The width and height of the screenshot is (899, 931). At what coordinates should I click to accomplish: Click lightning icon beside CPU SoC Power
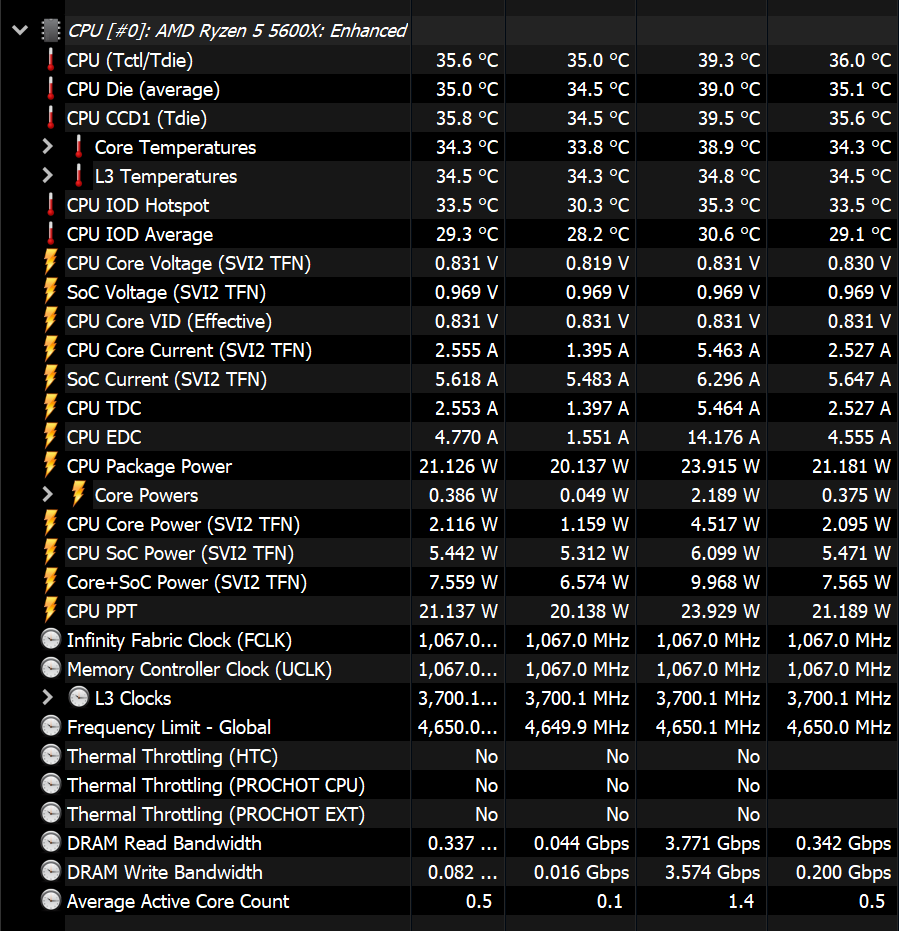tap(50, 553)
